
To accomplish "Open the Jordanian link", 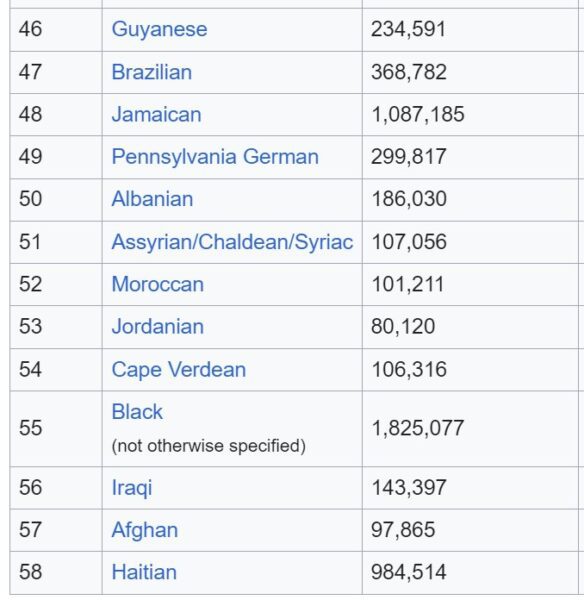I will pos(158,326).
